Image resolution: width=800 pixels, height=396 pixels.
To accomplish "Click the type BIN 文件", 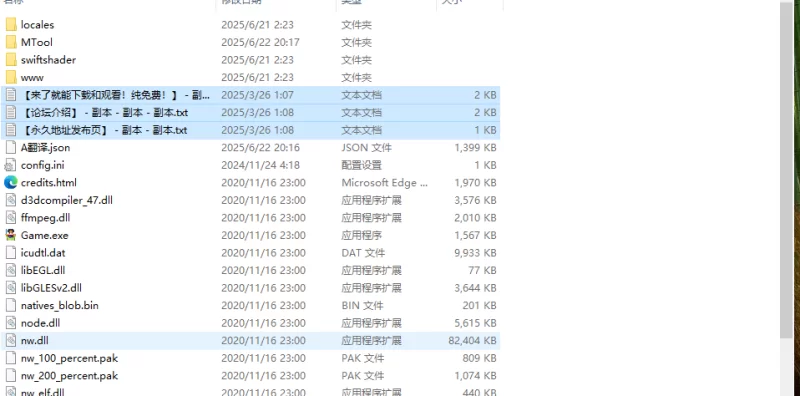I will pyautogui.click(x=362, y=305).
